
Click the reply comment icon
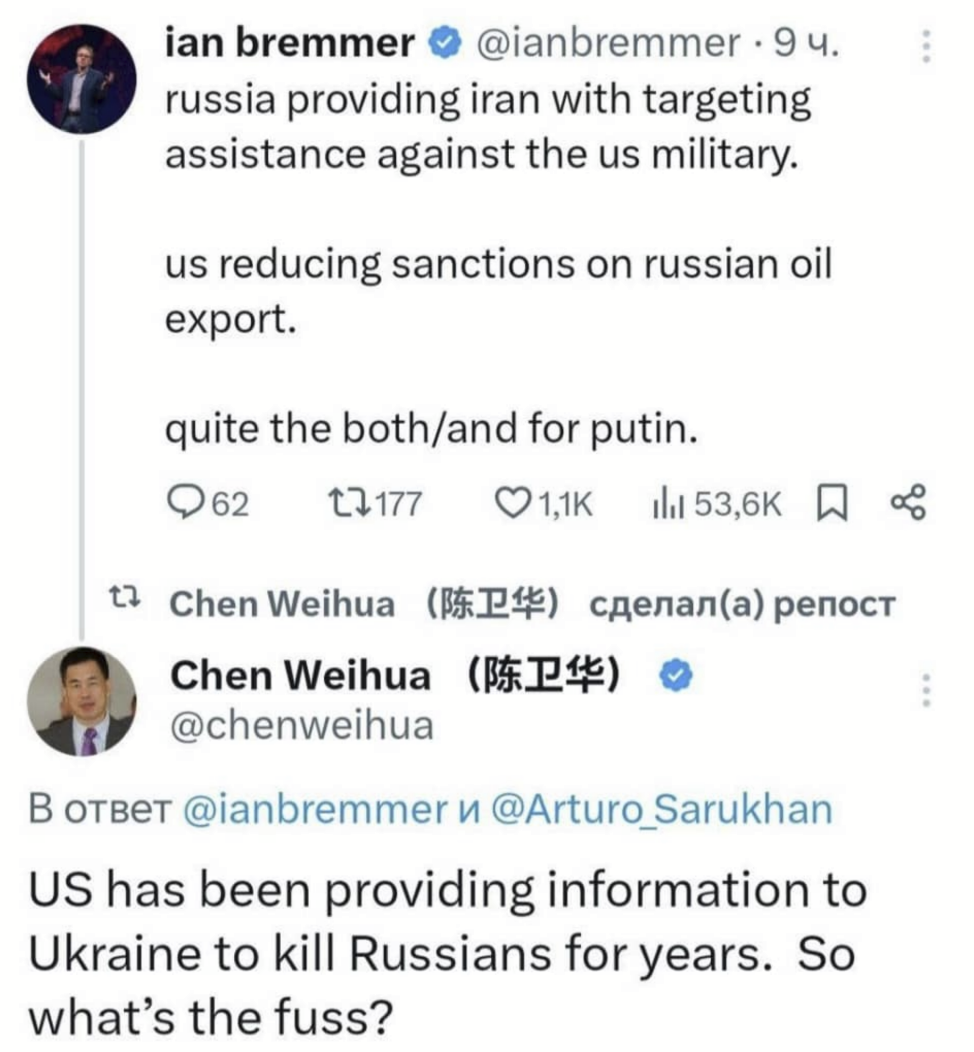pos(185,503)
